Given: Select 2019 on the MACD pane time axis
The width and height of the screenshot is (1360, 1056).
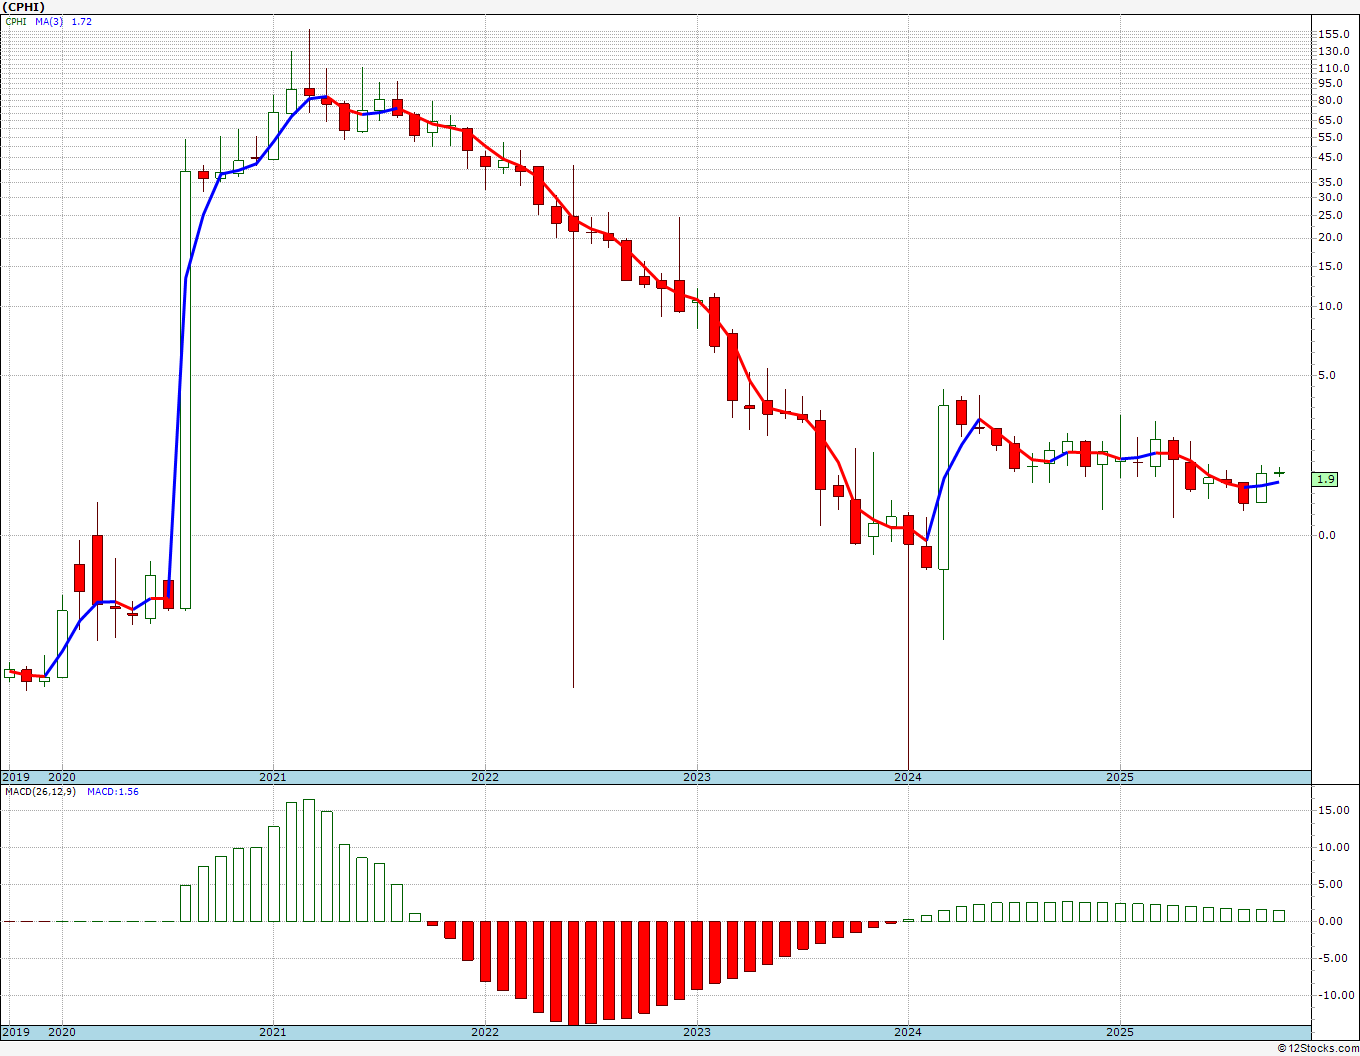Looking at the screenshot, I should 15,1032.
